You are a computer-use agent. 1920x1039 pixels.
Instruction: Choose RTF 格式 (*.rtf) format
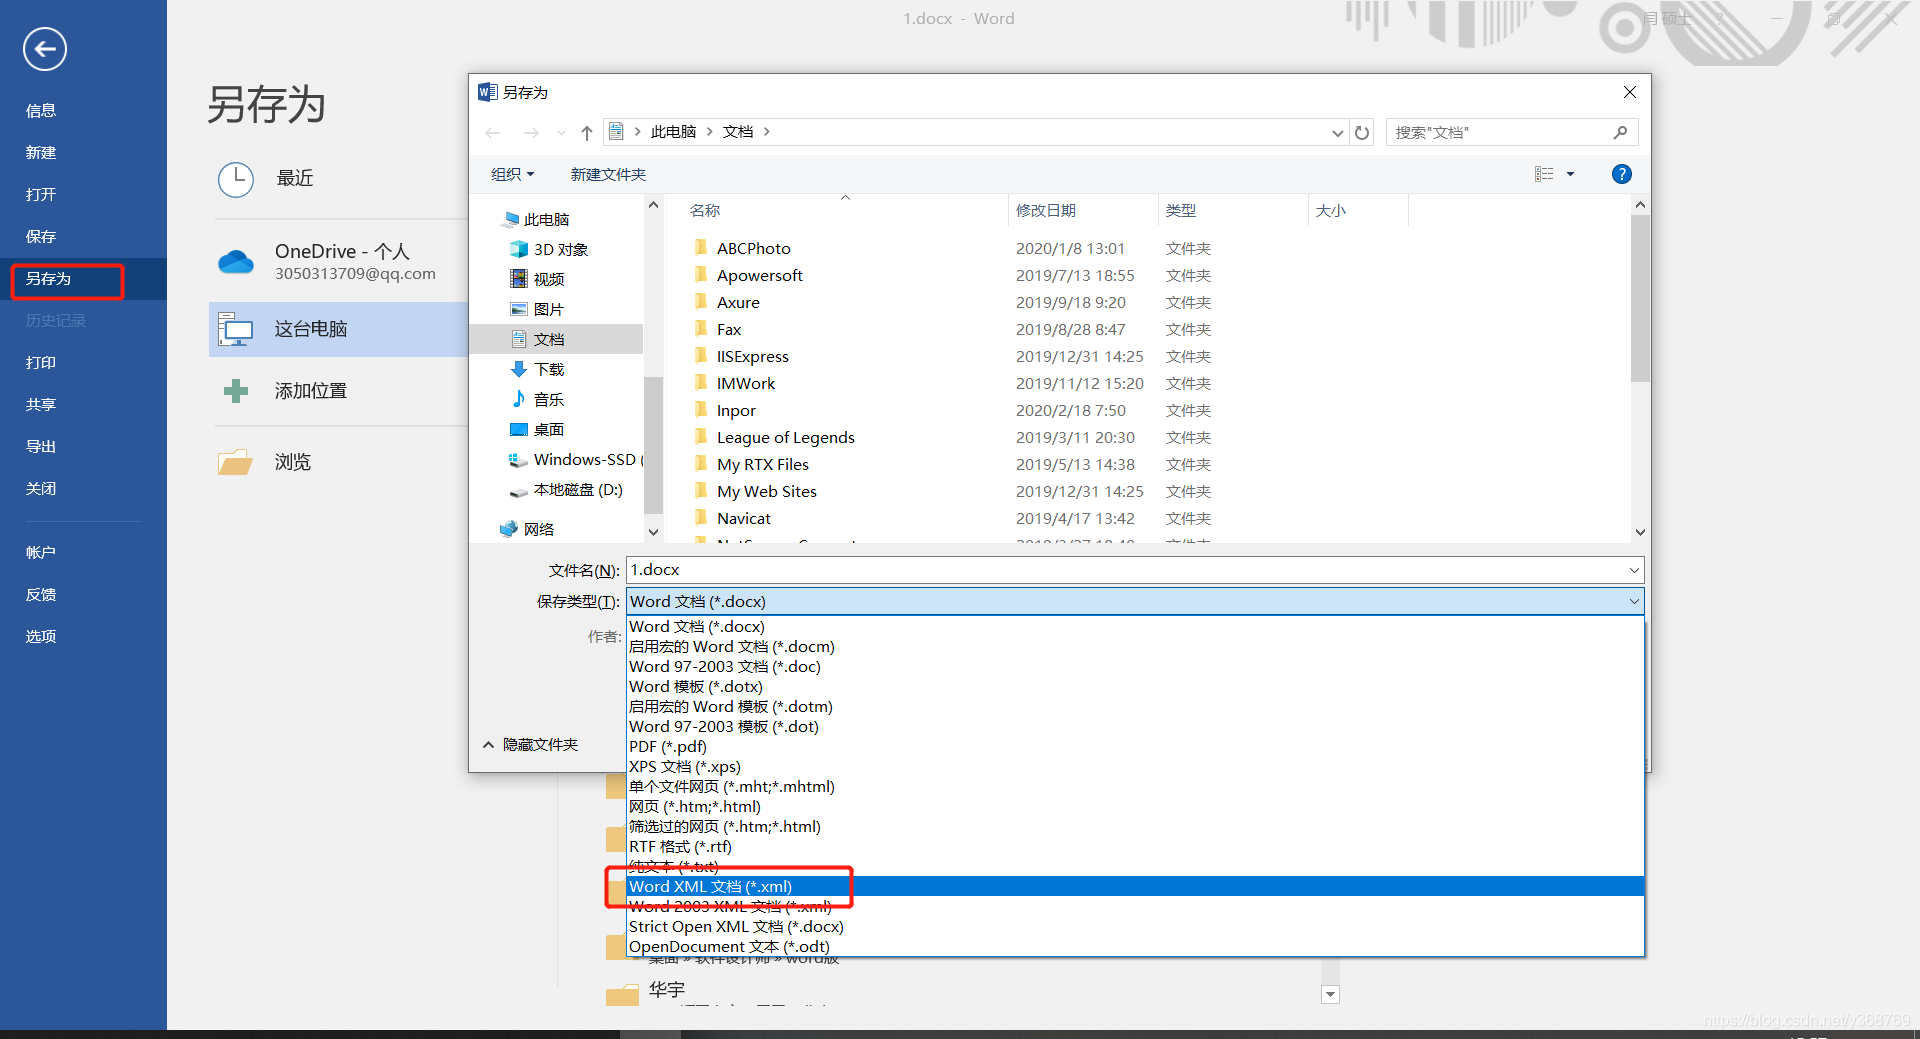(x=1135, y=846)
